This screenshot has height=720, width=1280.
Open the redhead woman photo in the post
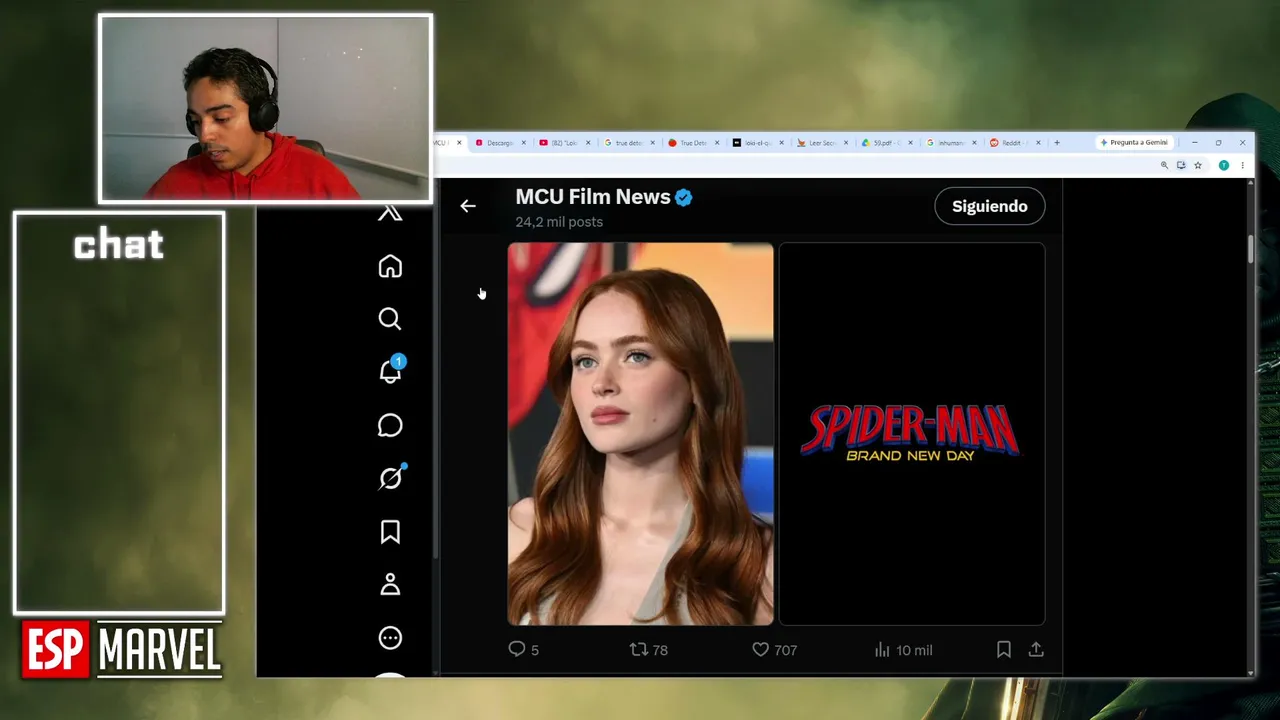click(x=641, y=434)
